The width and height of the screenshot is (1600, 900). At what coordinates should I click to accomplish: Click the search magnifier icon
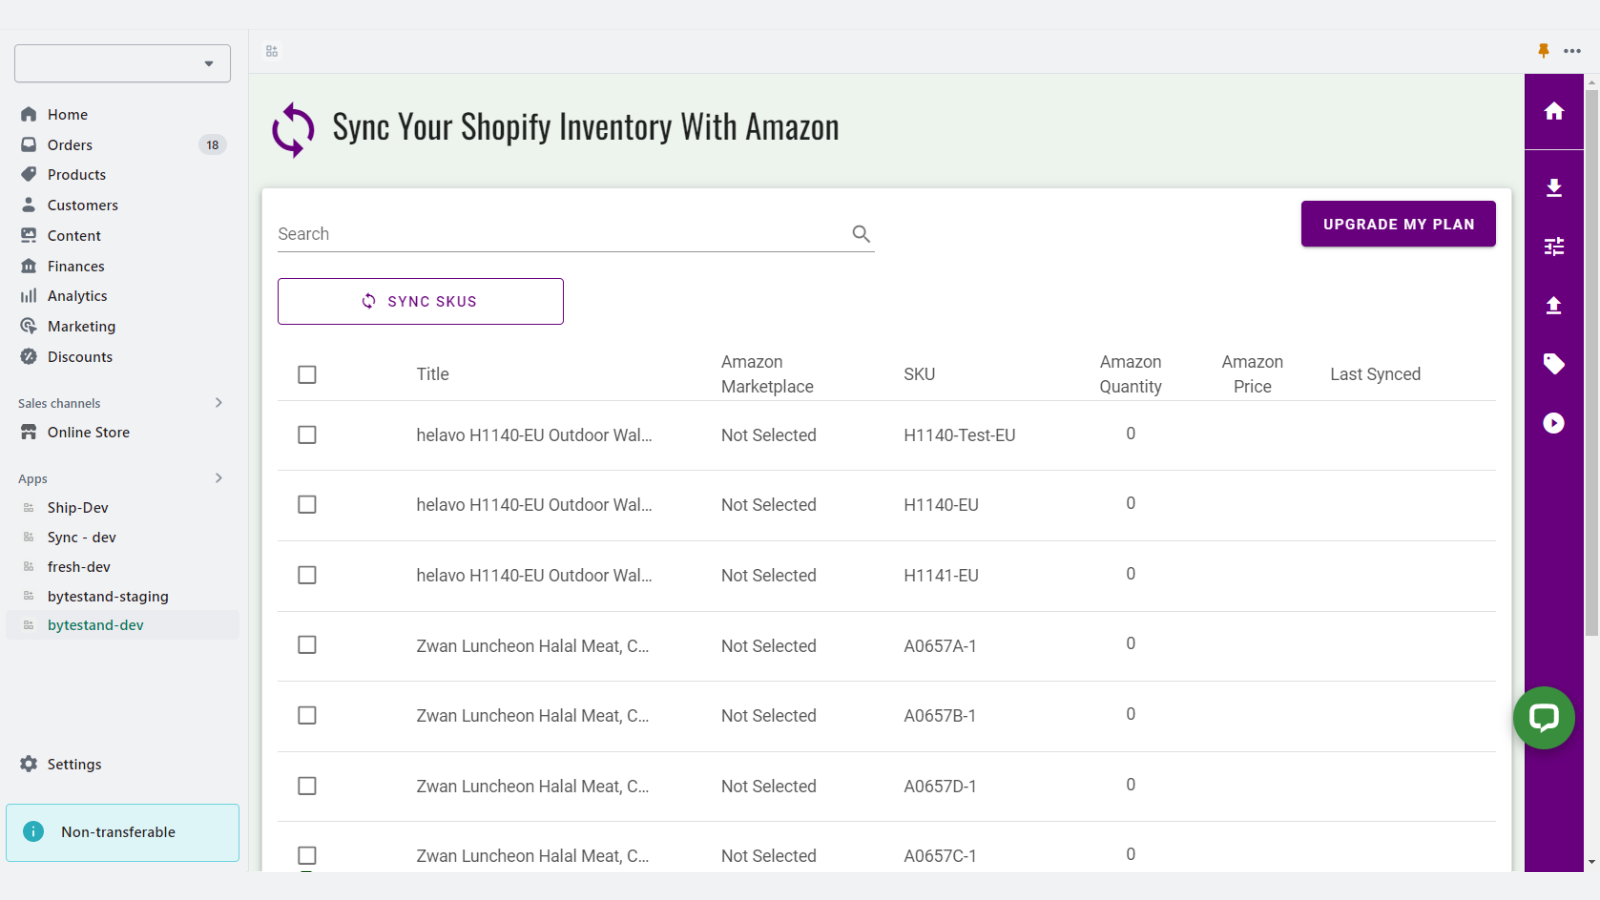(x=861, y=234)
